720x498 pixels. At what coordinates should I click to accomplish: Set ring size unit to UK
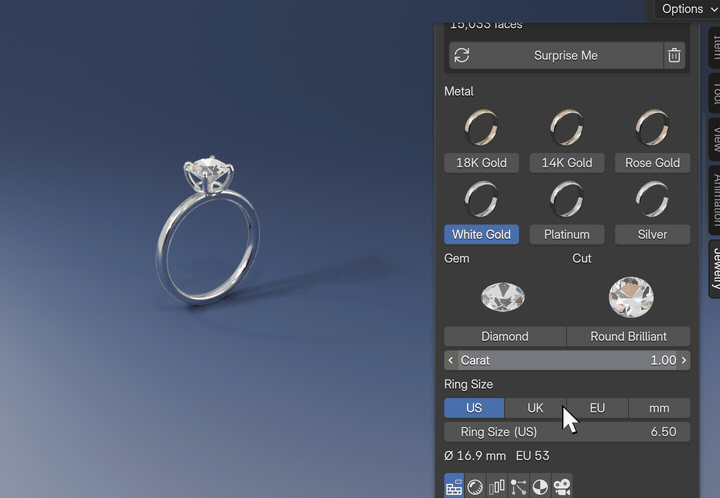(x=535, y=408)
